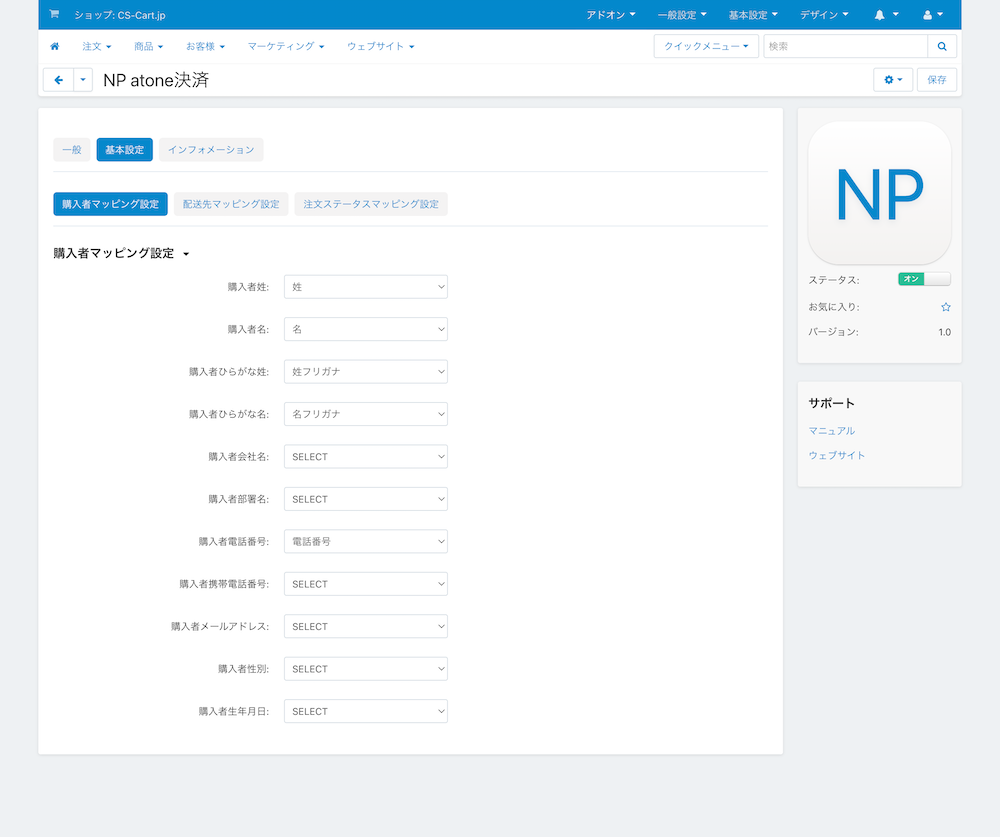
Task: Switch to the インフォメーション tab
Action: coord(211,149)
